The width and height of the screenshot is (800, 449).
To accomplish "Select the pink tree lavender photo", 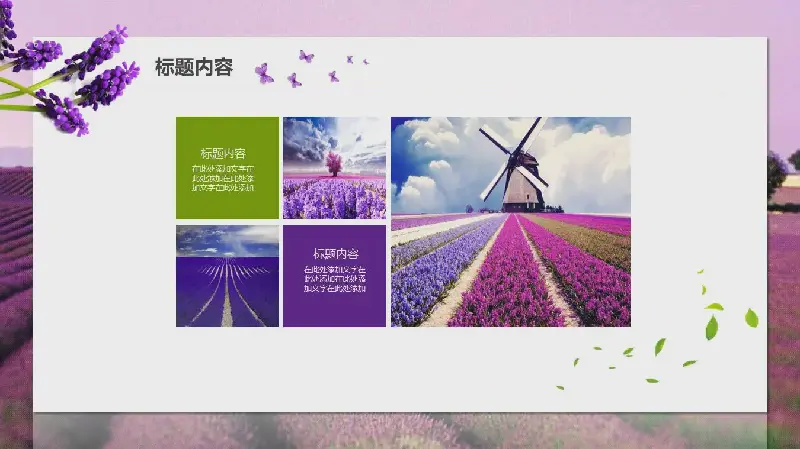I will [x=334, y=168].
